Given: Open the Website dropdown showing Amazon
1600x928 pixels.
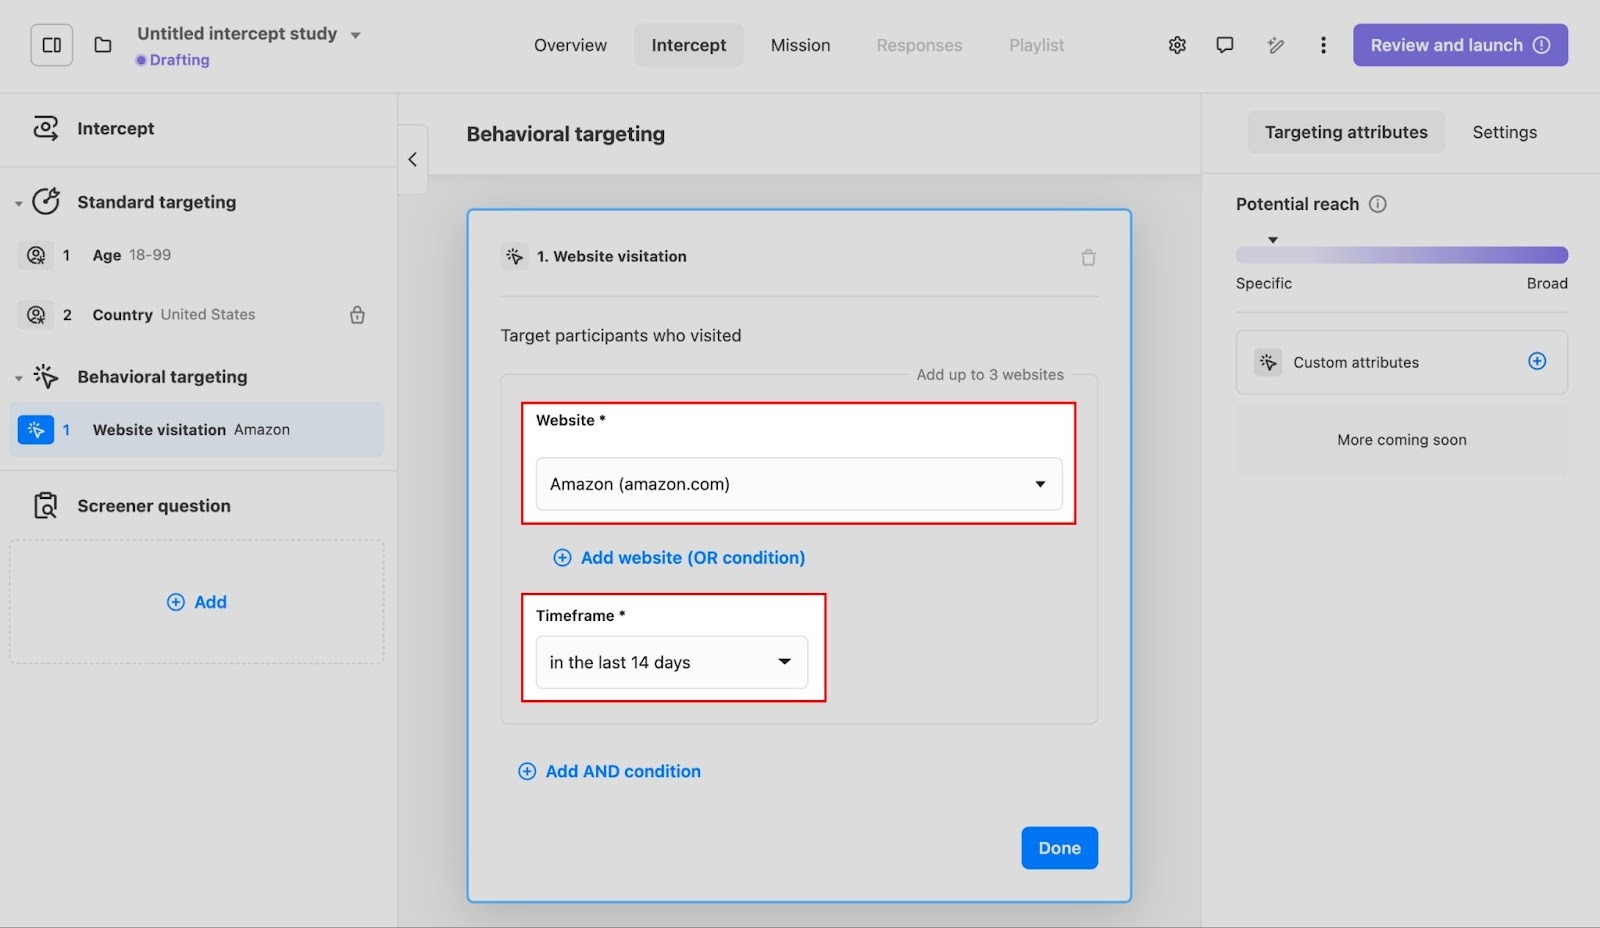Looking at the screenshot, I should (798, 484).
